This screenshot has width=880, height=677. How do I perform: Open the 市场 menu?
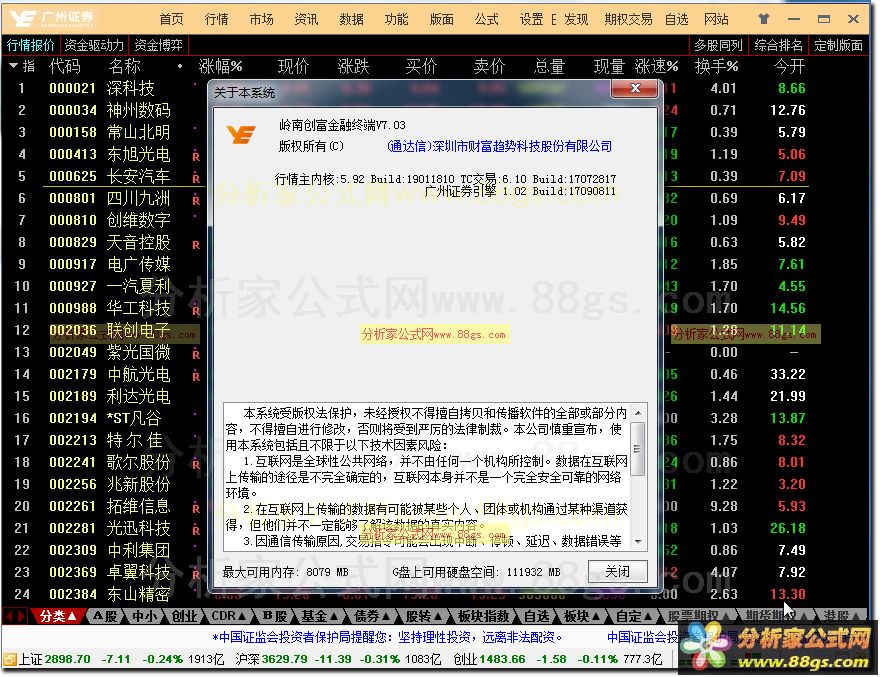[261, 20]
